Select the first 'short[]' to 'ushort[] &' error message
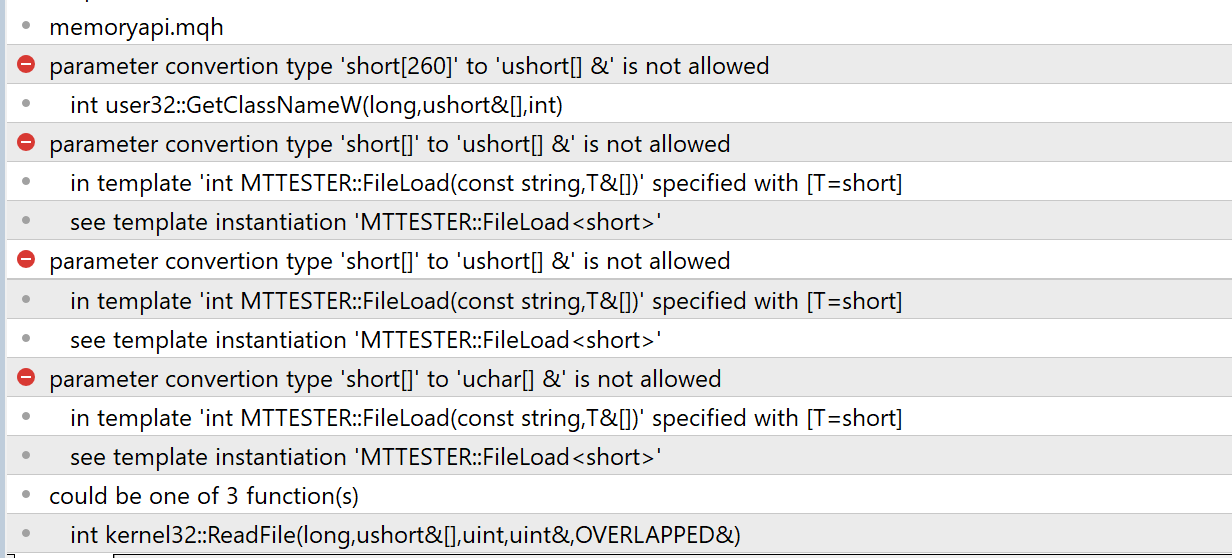The height and width of the screenshot is (558, 1232). pos(389,144)
